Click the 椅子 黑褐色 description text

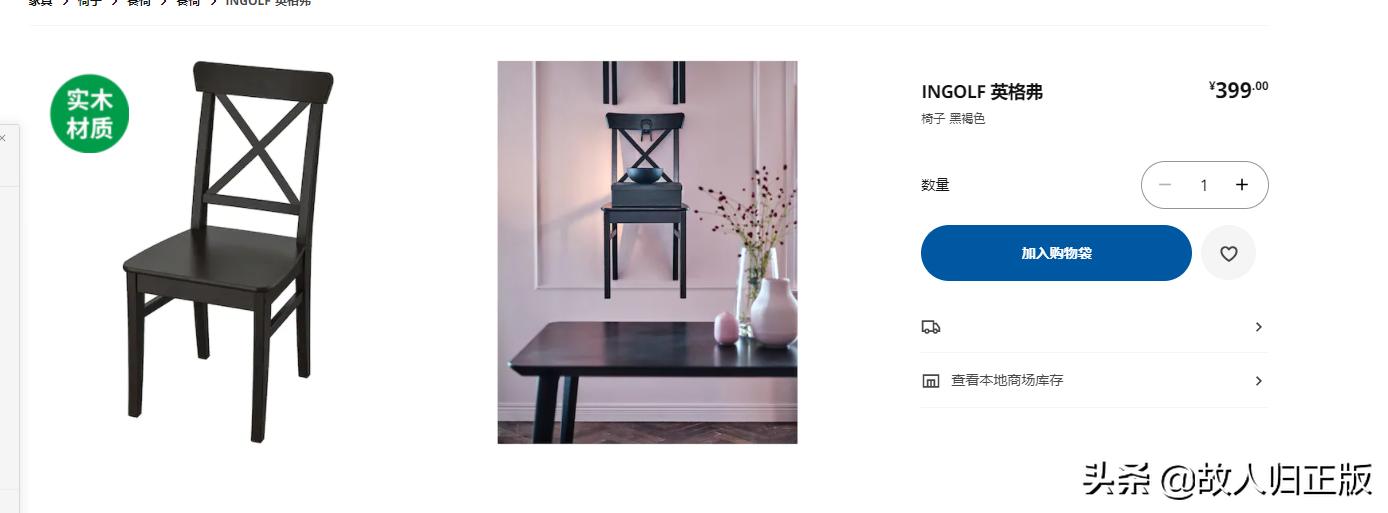(x=953, y=119)
